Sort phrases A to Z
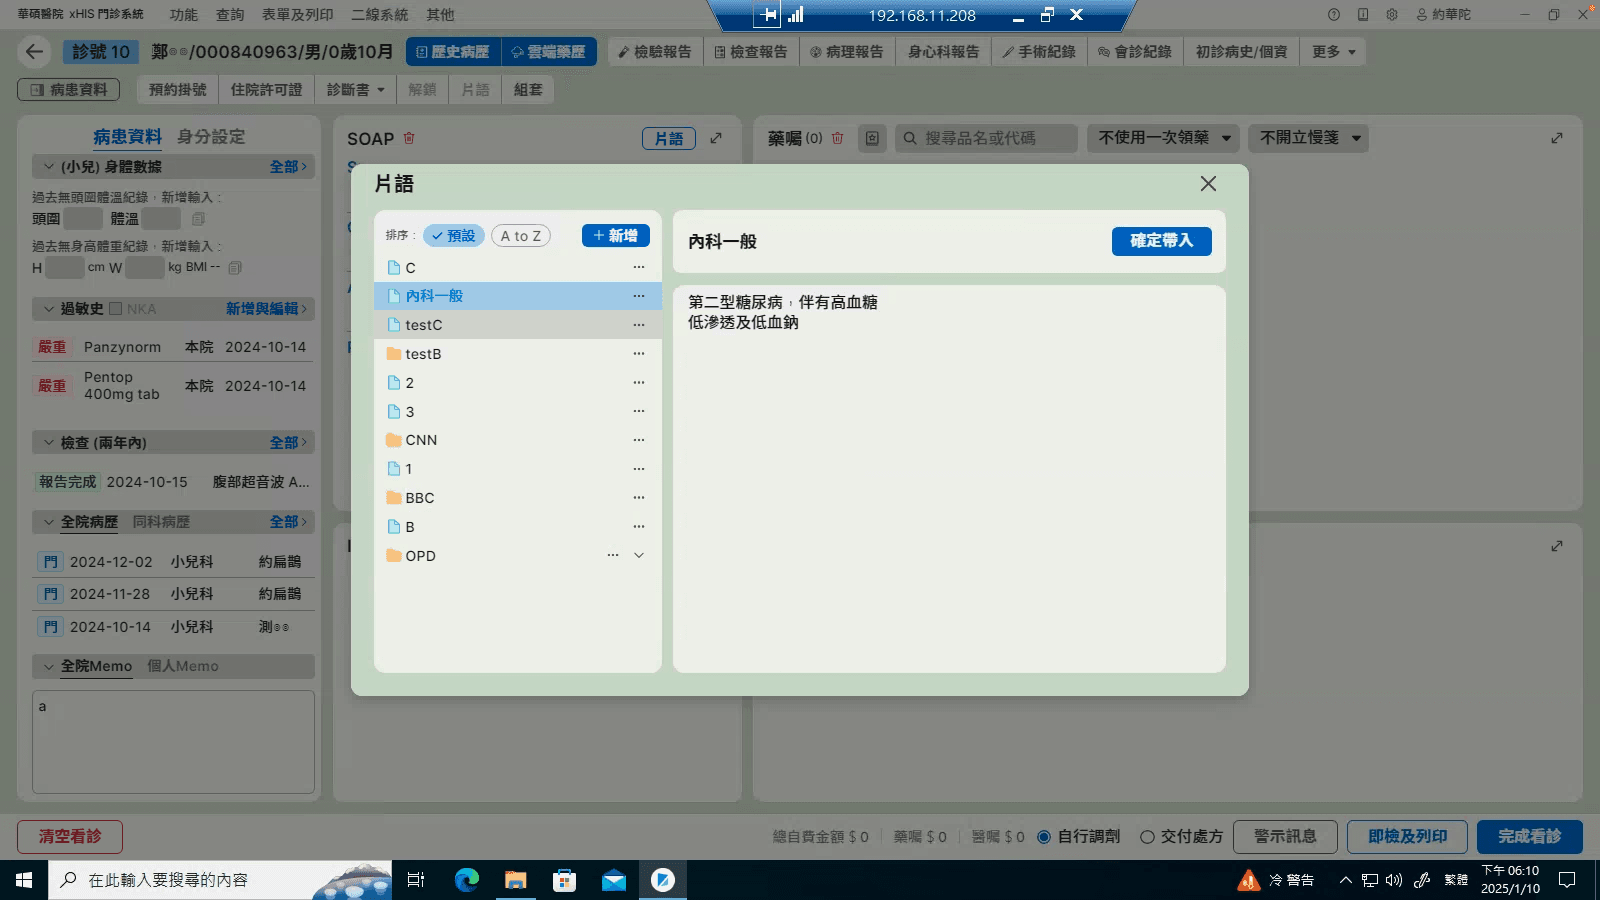 pyautogui.click(x=521, y=236)
